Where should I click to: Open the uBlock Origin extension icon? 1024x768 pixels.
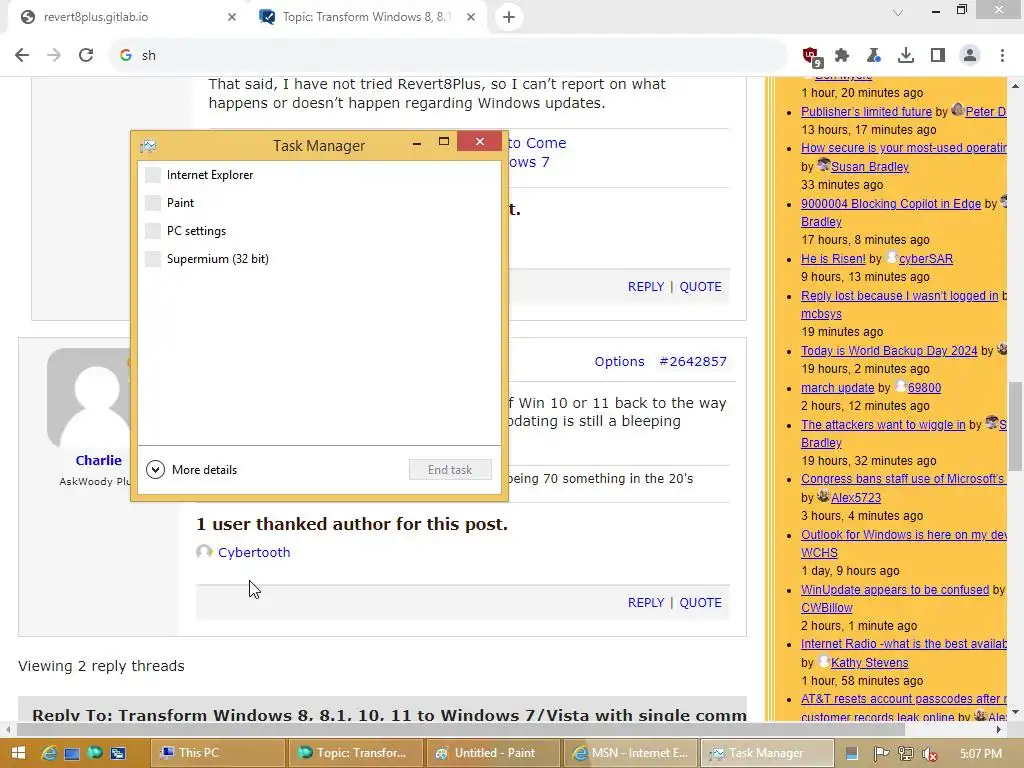click(812, 56)
